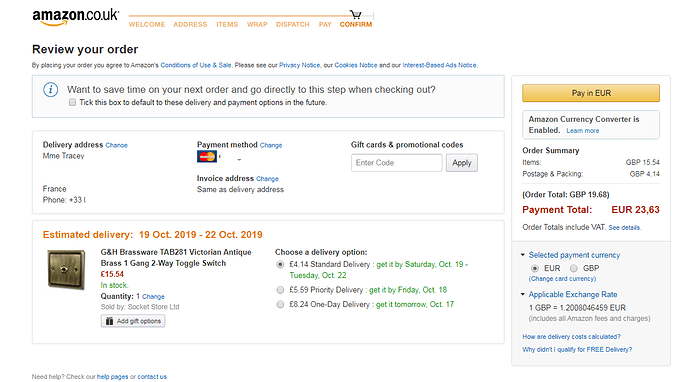Select £5.59 Priority Delivery option
The height and width of the screenshot is (382, 690).
point(280,290)
